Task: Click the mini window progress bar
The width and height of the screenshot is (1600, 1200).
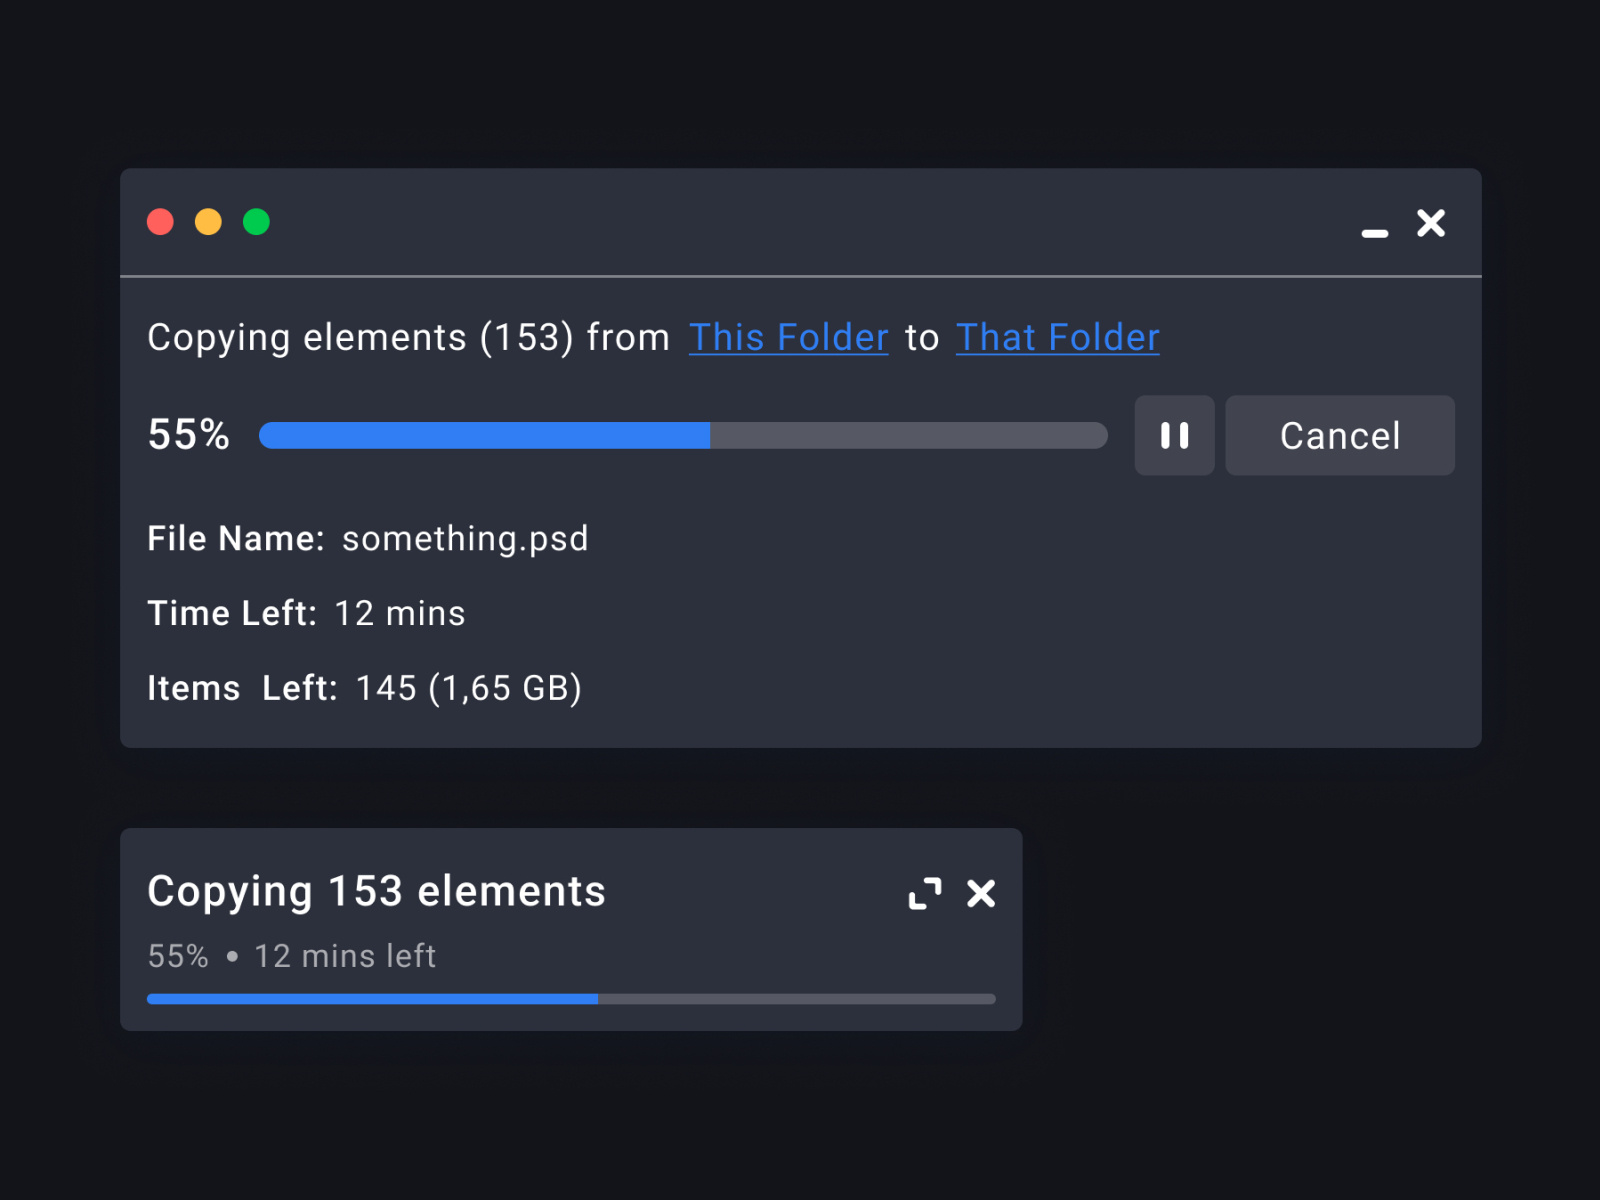Action: [570, 998]
